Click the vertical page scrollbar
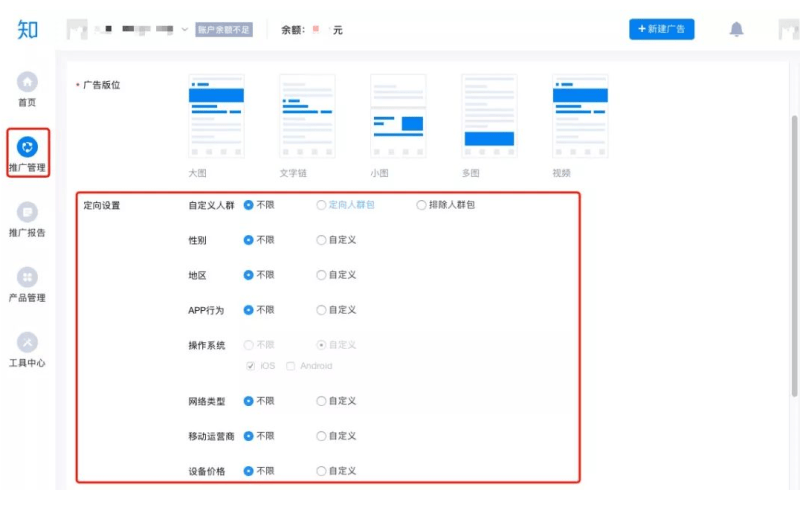This screenshot has width=800, height=522. click(x=794, y=256)
